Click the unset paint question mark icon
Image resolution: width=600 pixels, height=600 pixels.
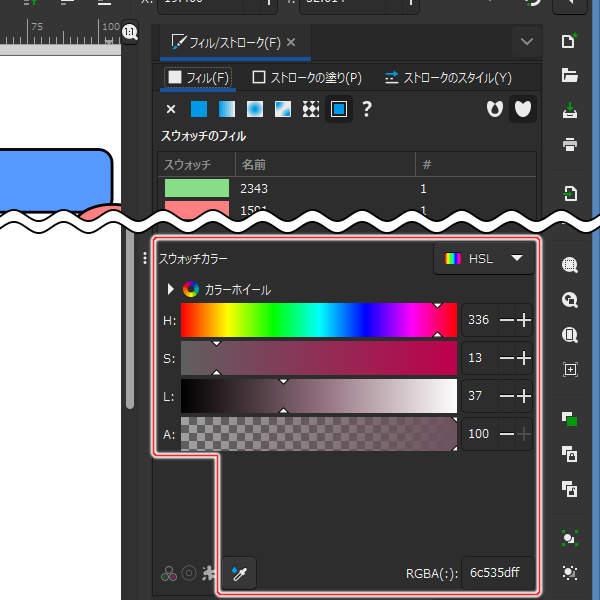tap(367, 109)
